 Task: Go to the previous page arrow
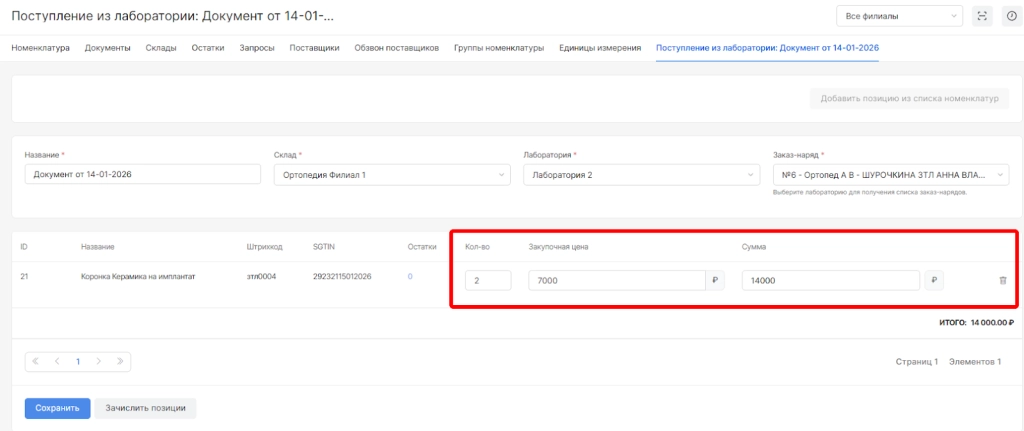57,361
